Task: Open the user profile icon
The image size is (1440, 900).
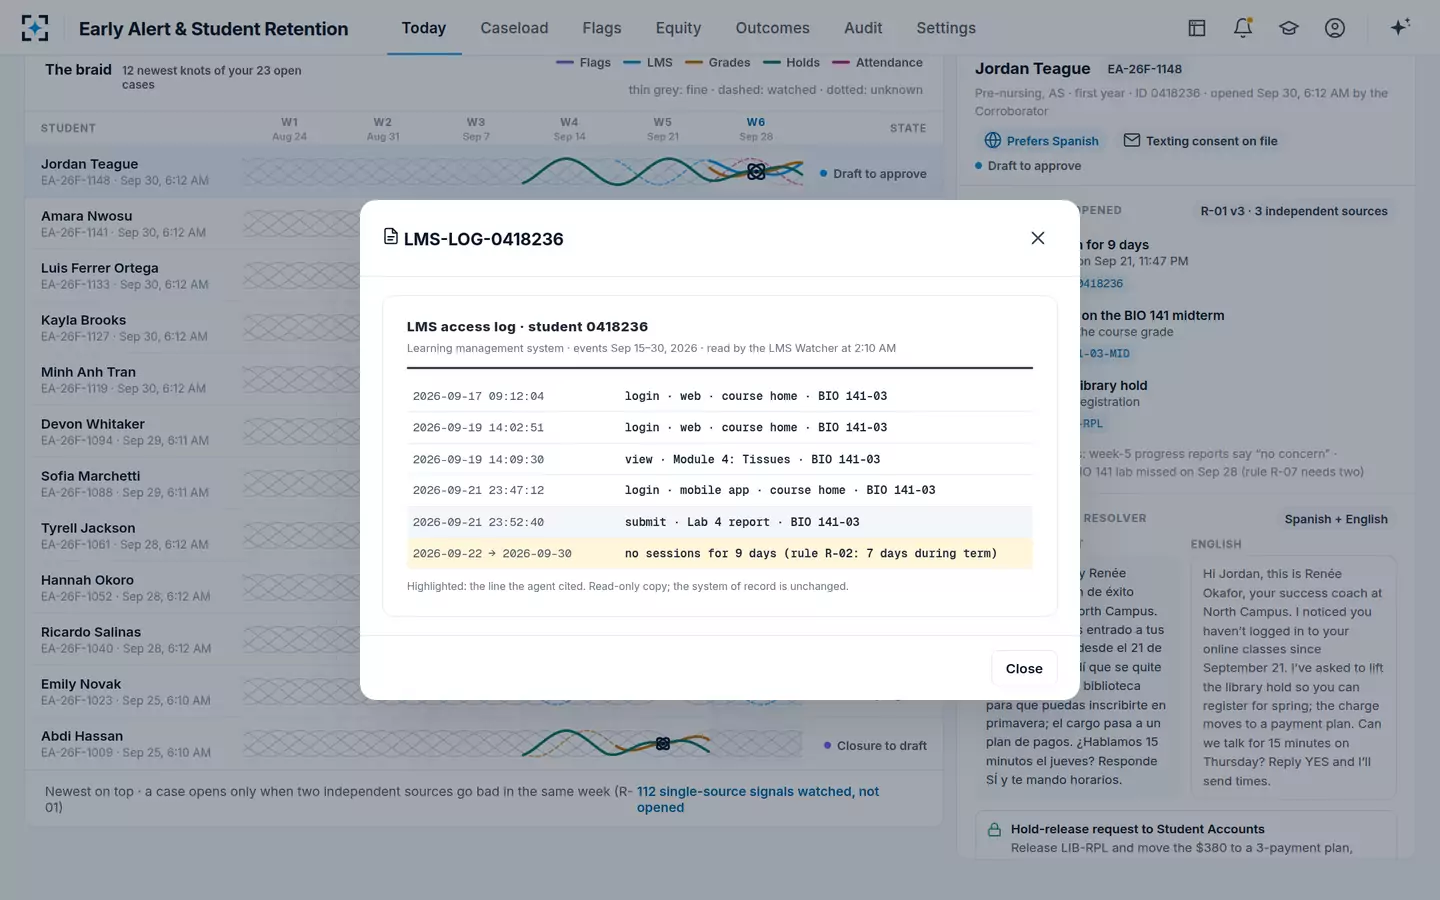Action: (1335, 28)
